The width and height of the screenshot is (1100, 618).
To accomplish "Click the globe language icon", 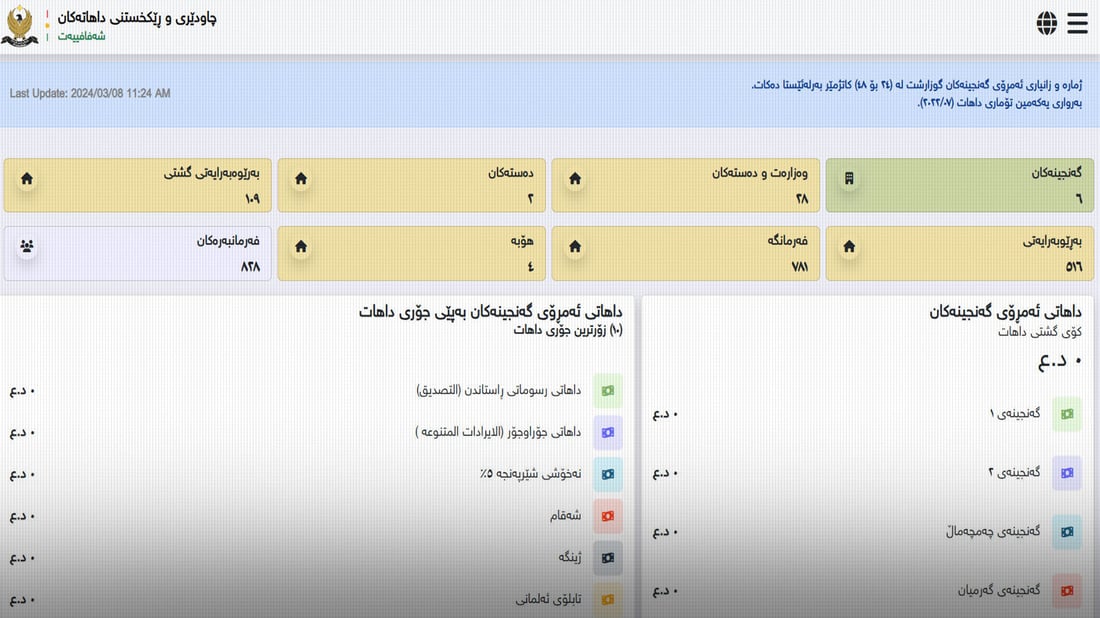I will pyautogui.click(x=1046, y=22).
